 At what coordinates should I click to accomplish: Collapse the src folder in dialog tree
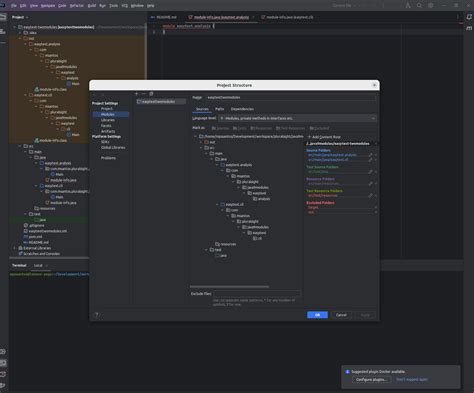(201, 148)
